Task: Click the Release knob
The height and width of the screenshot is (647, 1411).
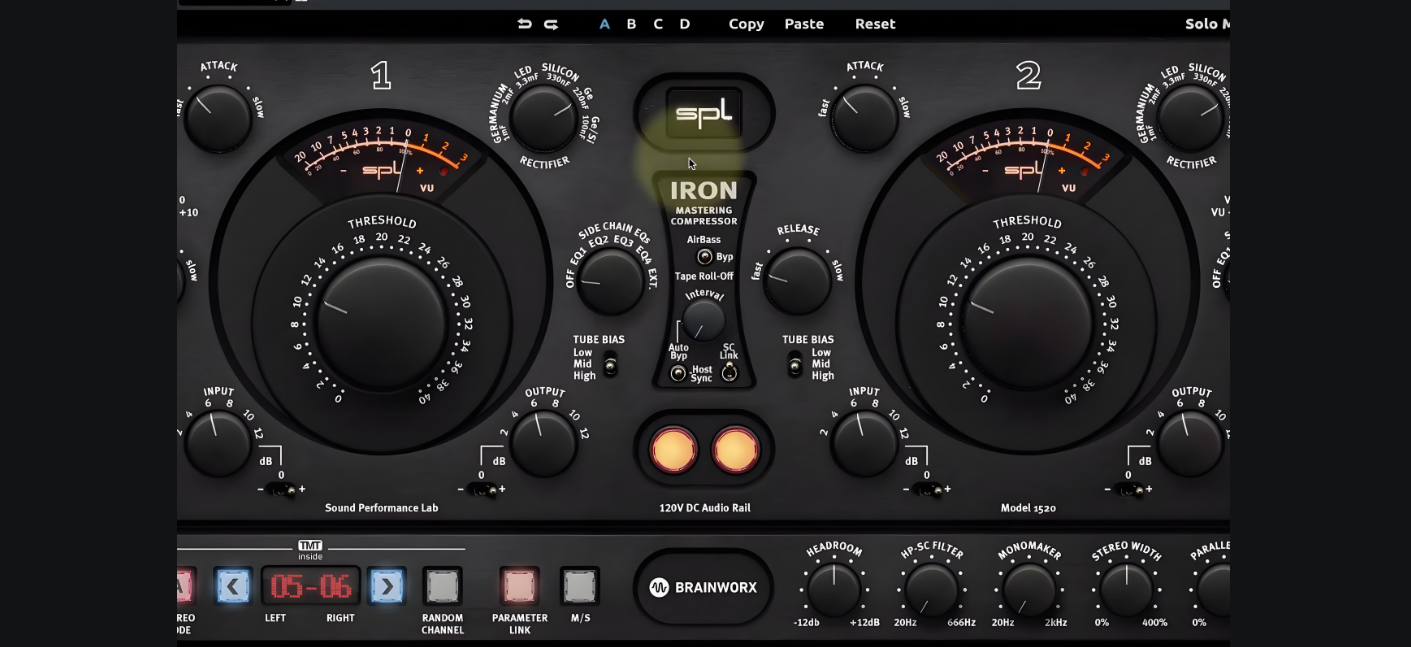Action: point(797,281)
